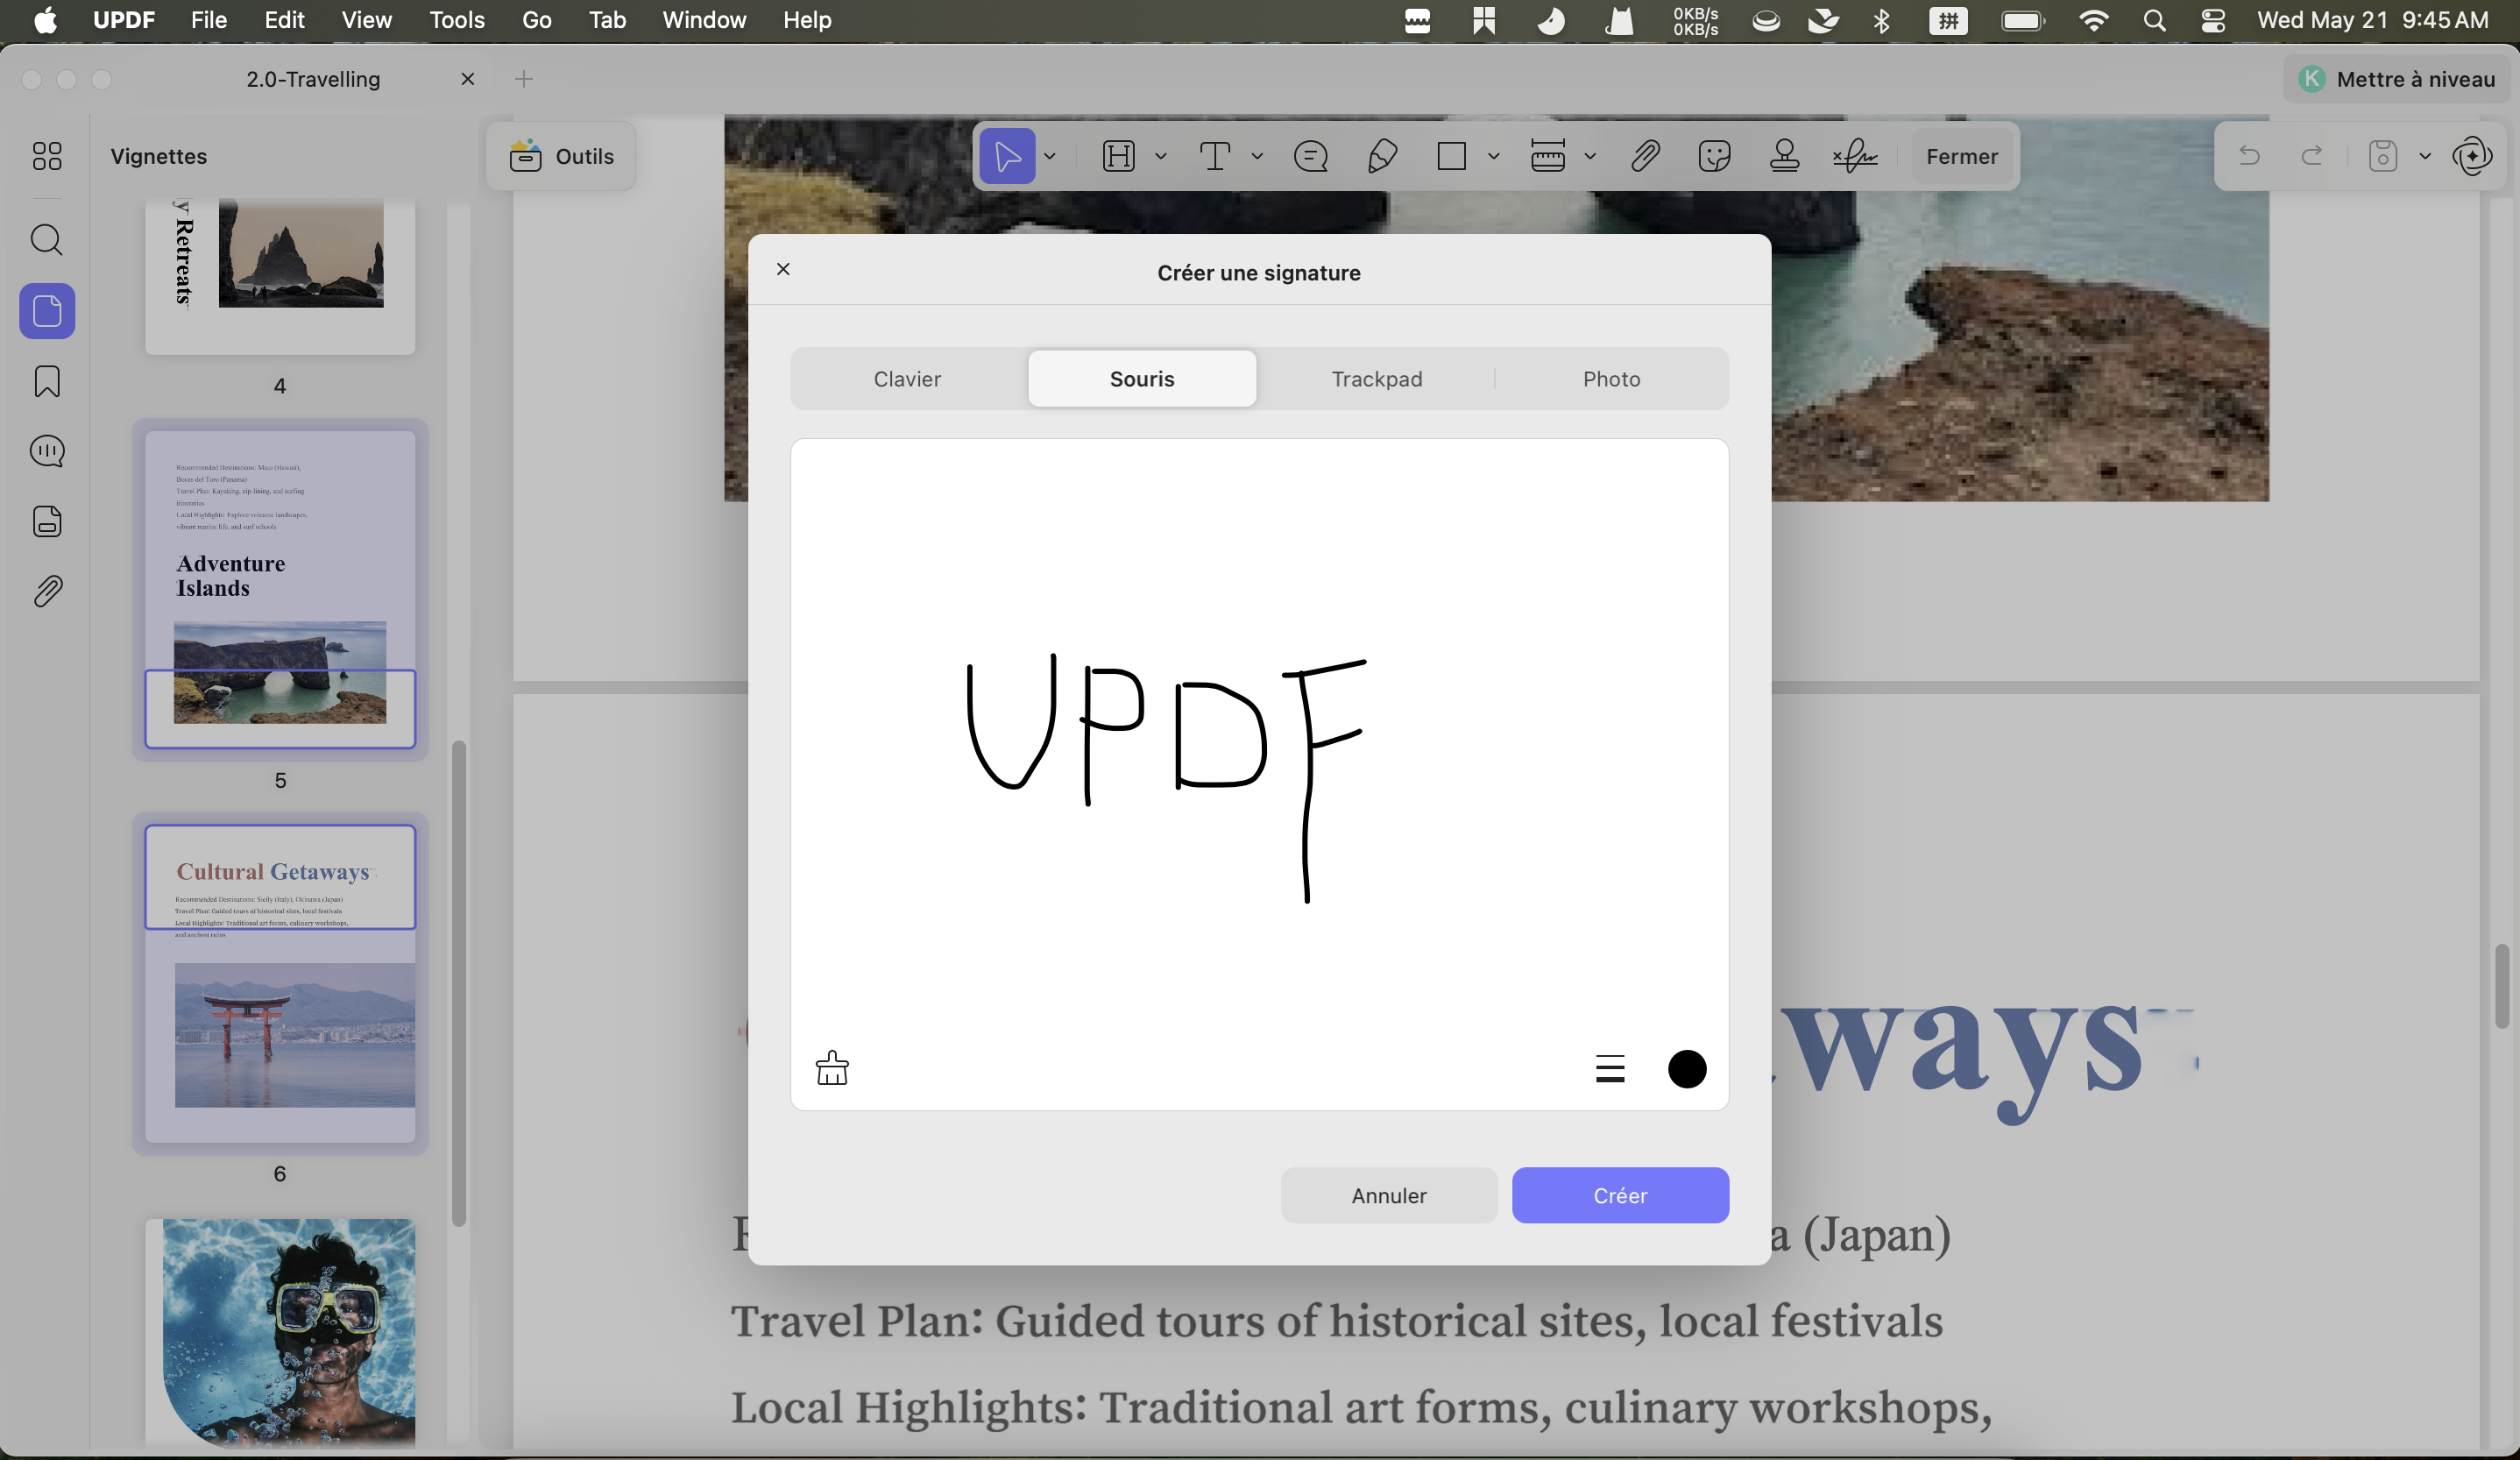Click the document vertical scrollbar

coord(2502,985)
